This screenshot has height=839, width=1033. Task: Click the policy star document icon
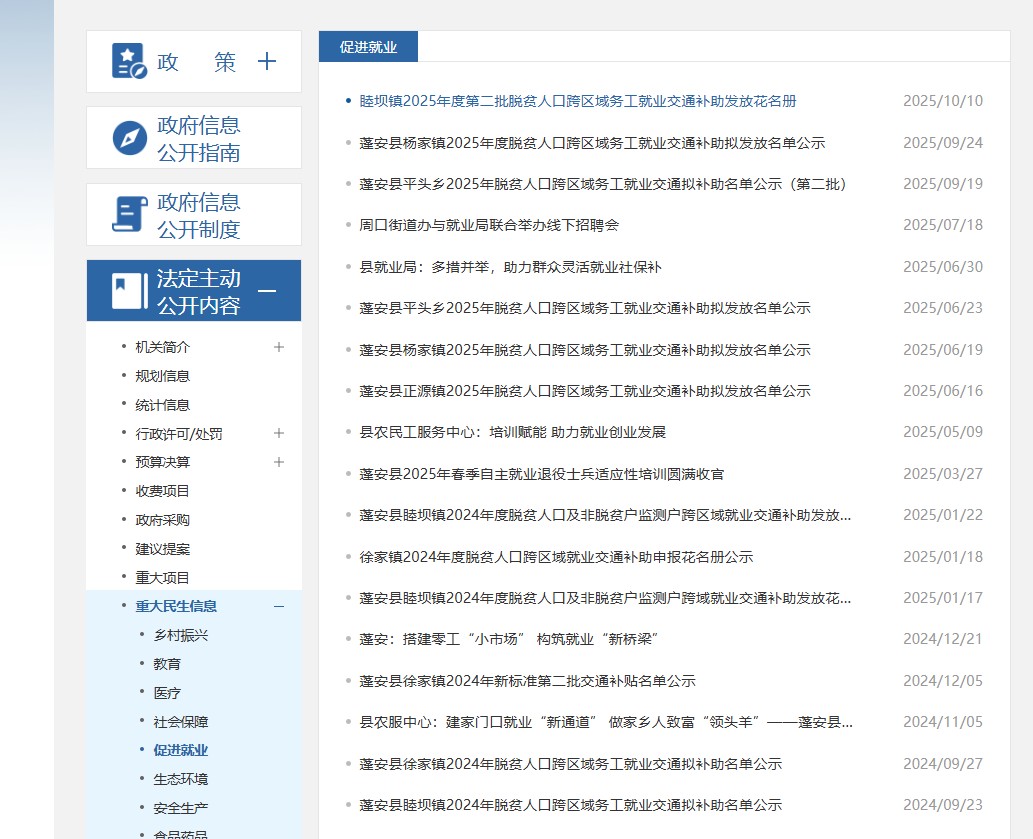coord(129,61)
